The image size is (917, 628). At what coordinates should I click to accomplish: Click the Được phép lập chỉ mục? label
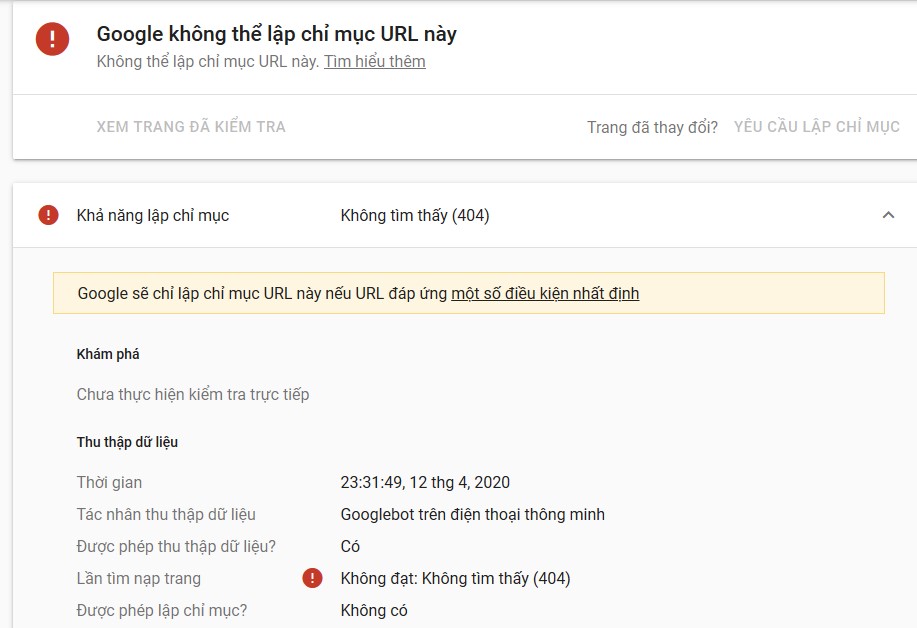pyautogui.click(x=162, y=610)
